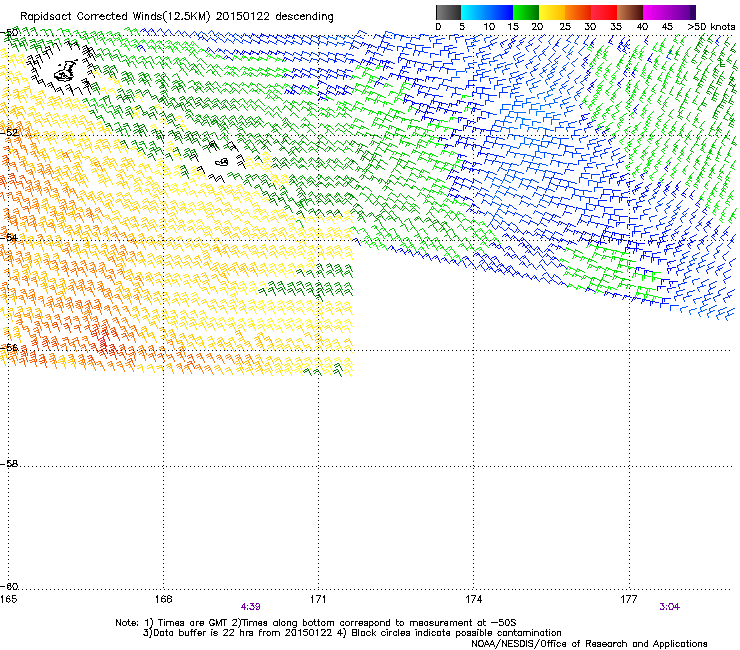
Task: Click the NOAA/NESDIS credit text
Action: click(589, 644)
